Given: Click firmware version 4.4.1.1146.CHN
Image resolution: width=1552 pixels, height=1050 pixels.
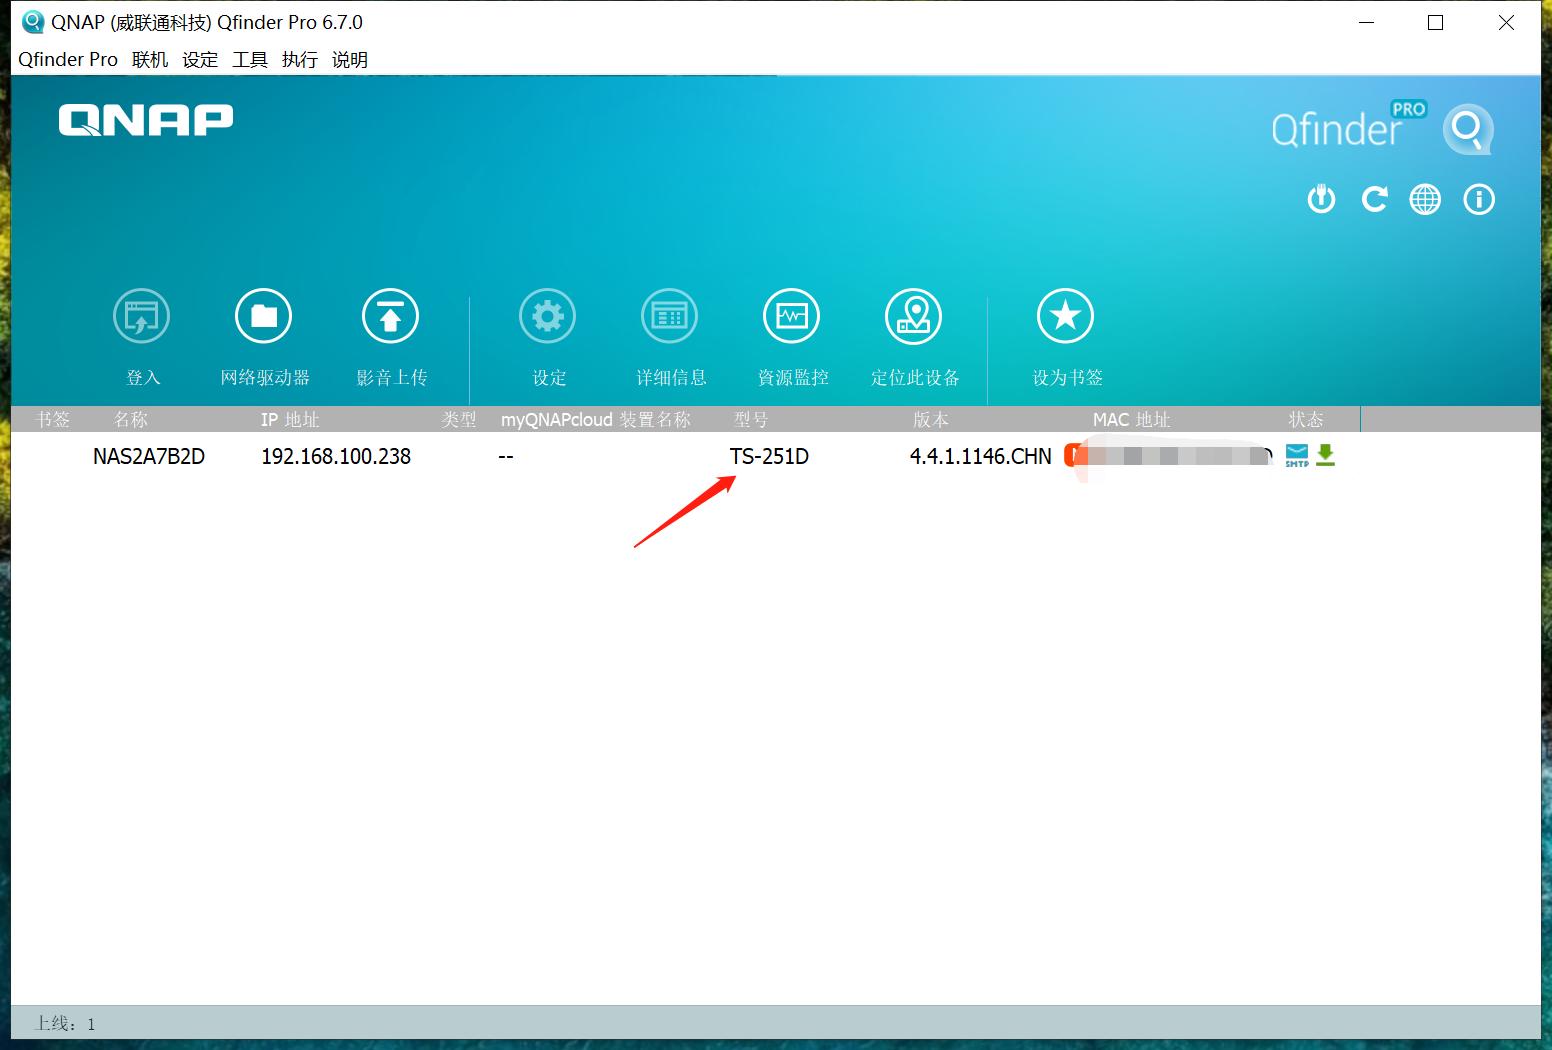Looking at the screenshot, I should [x=981, y=457].
